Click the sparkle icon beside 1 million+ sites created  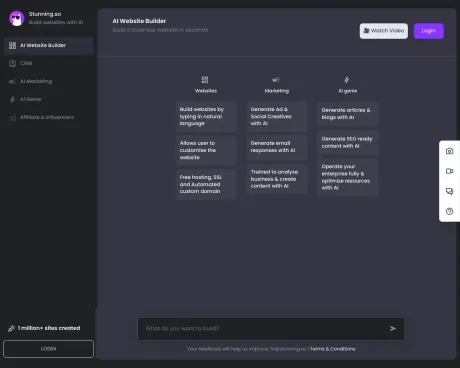pos(11,328)
